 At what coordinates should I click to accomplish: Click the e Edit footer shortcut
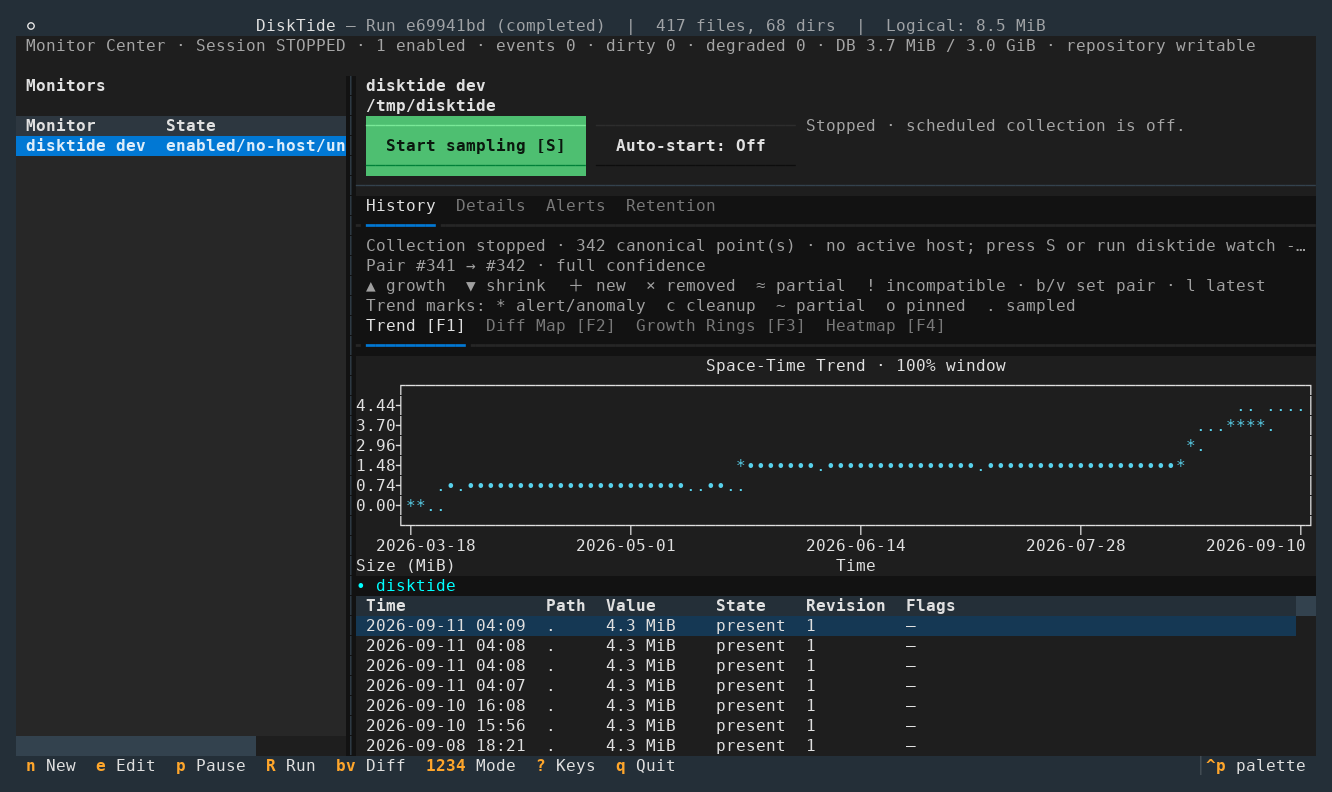point(126,766)
